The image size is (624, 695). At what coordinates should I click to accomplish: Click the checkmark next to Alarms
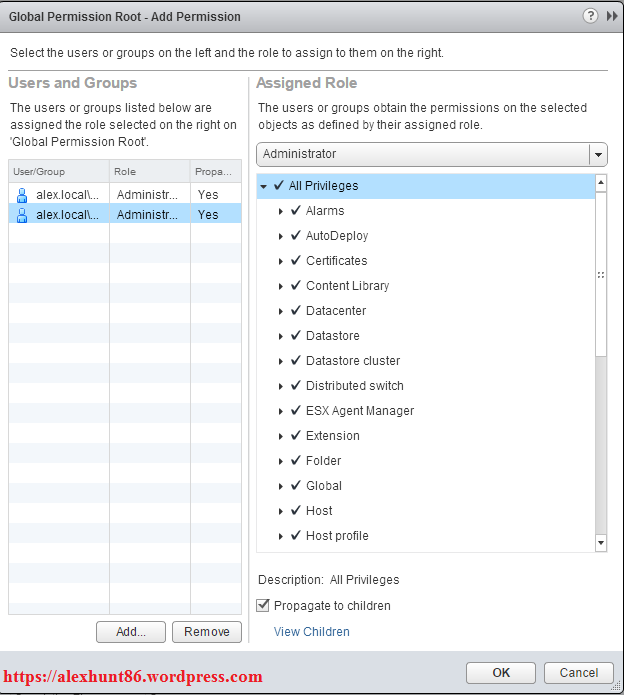296,211
